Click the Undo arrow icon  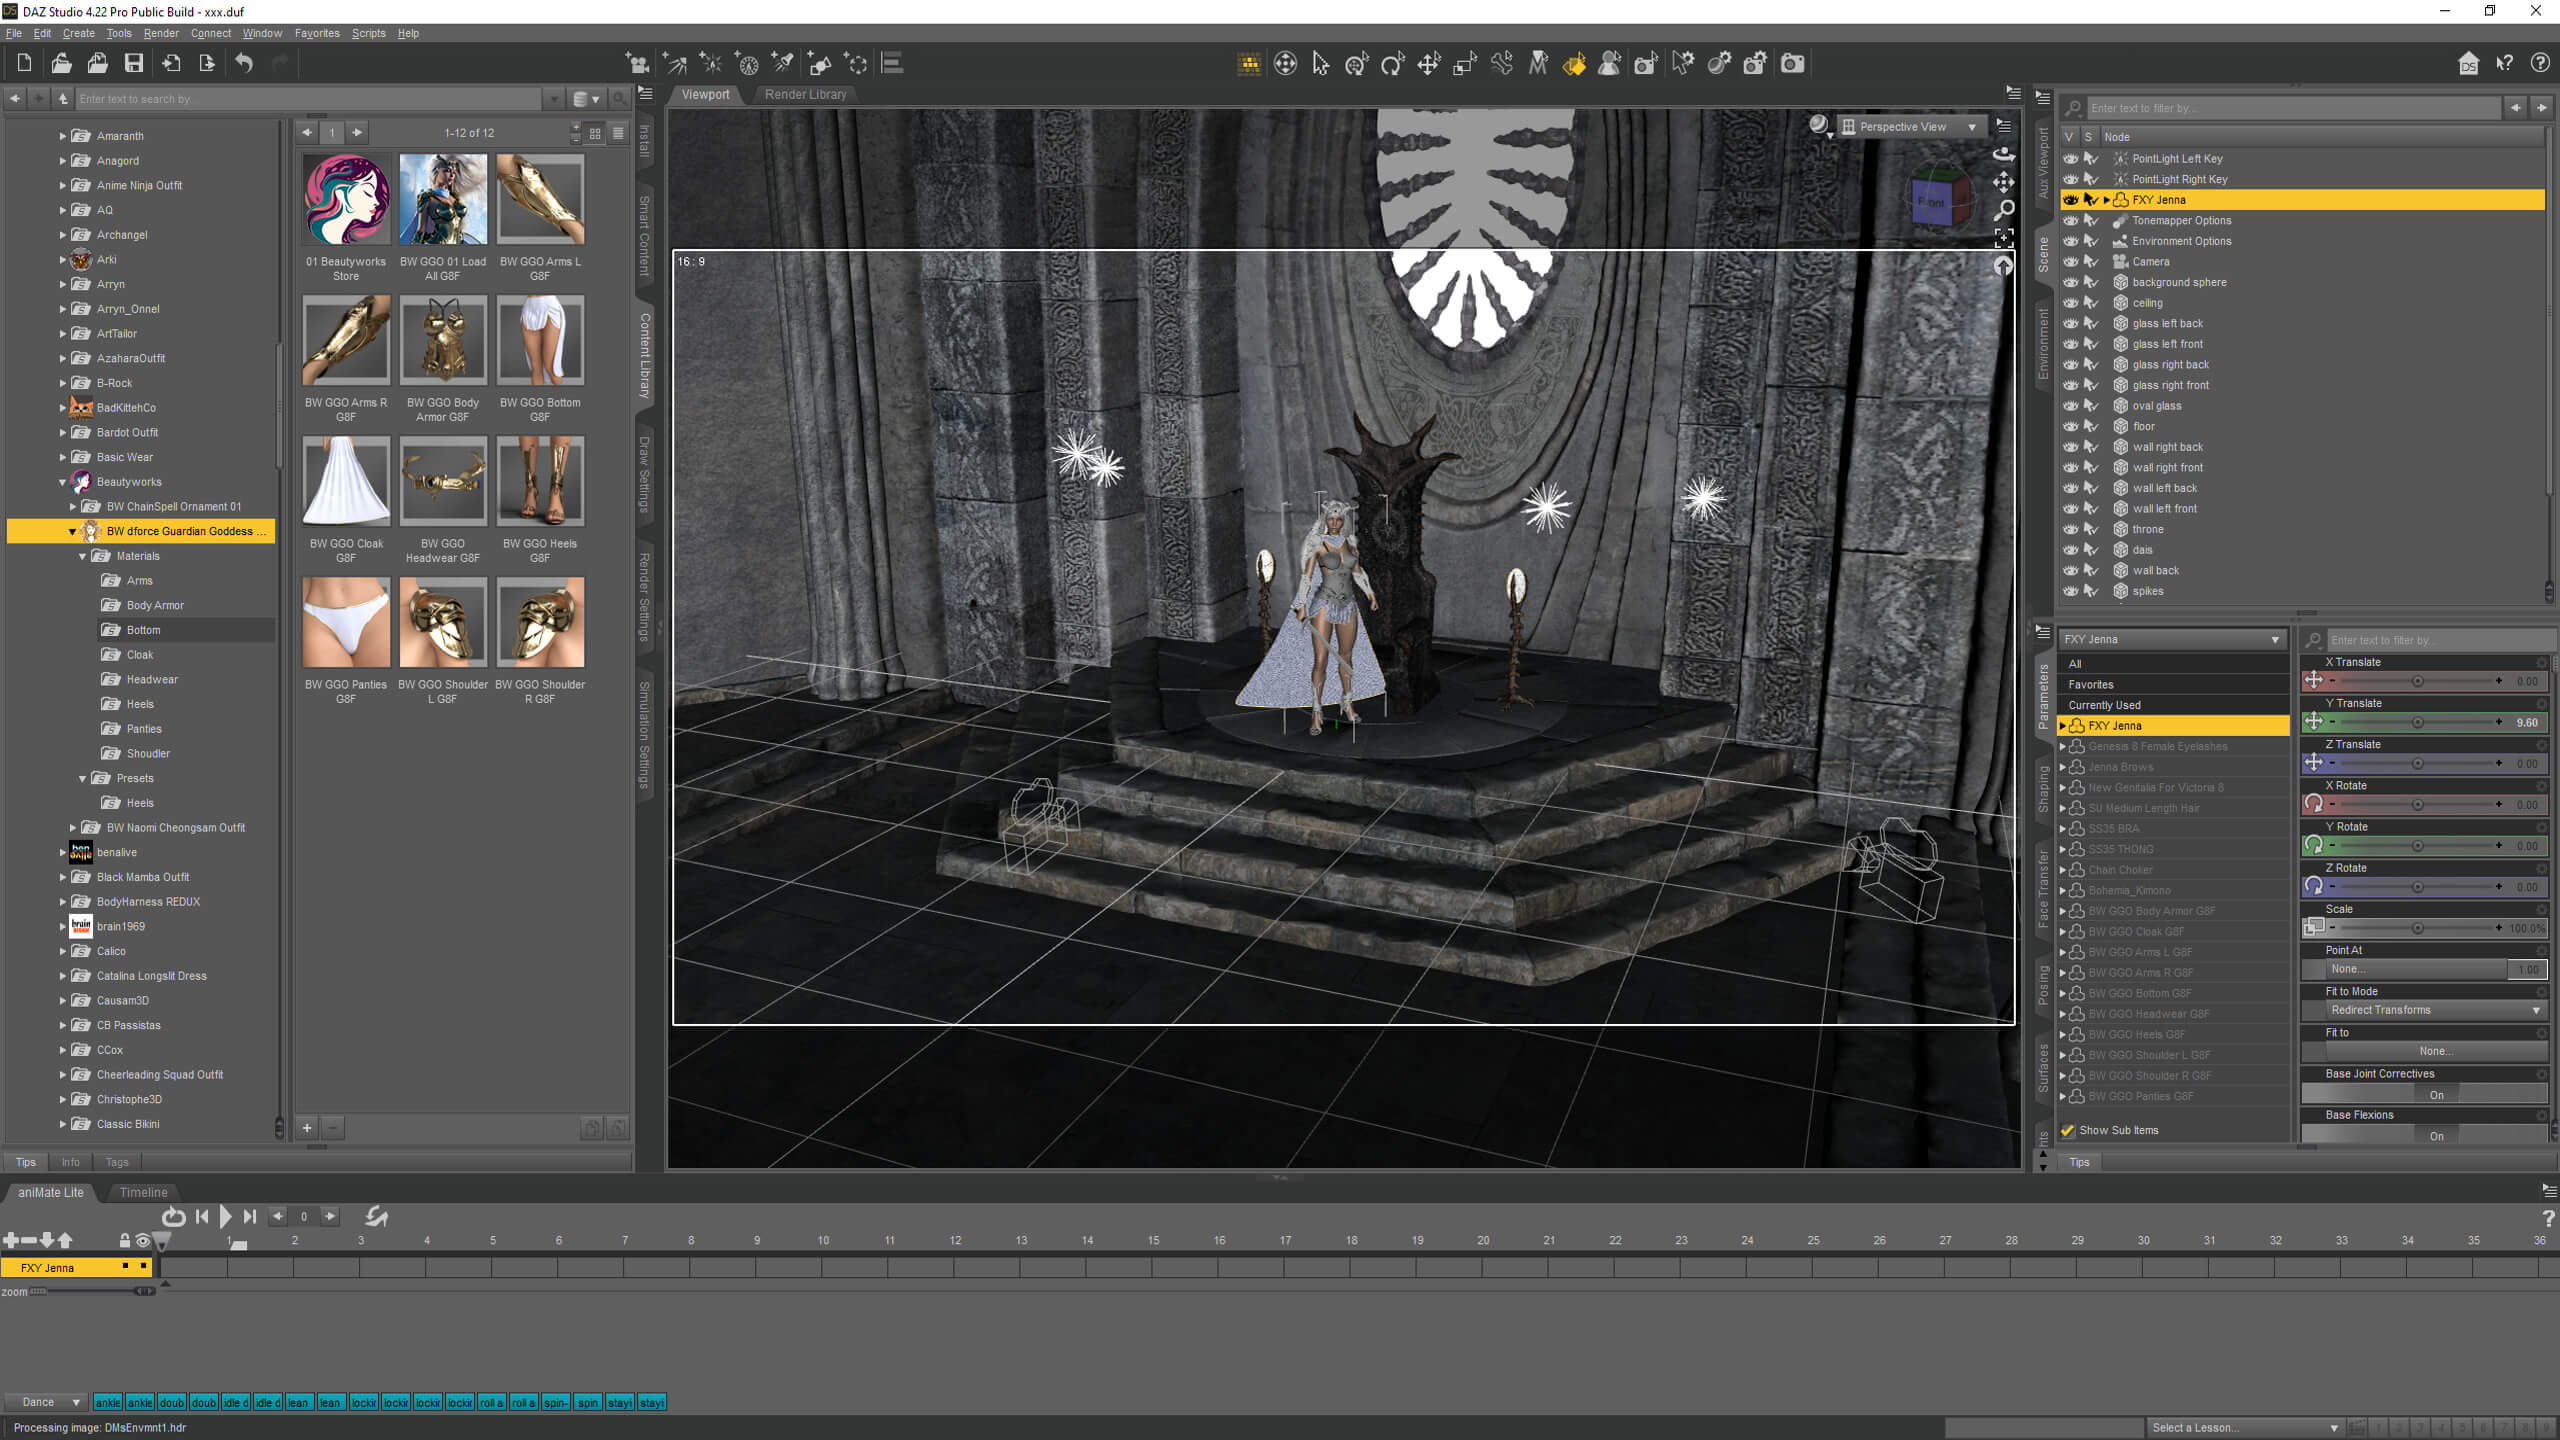244,64
